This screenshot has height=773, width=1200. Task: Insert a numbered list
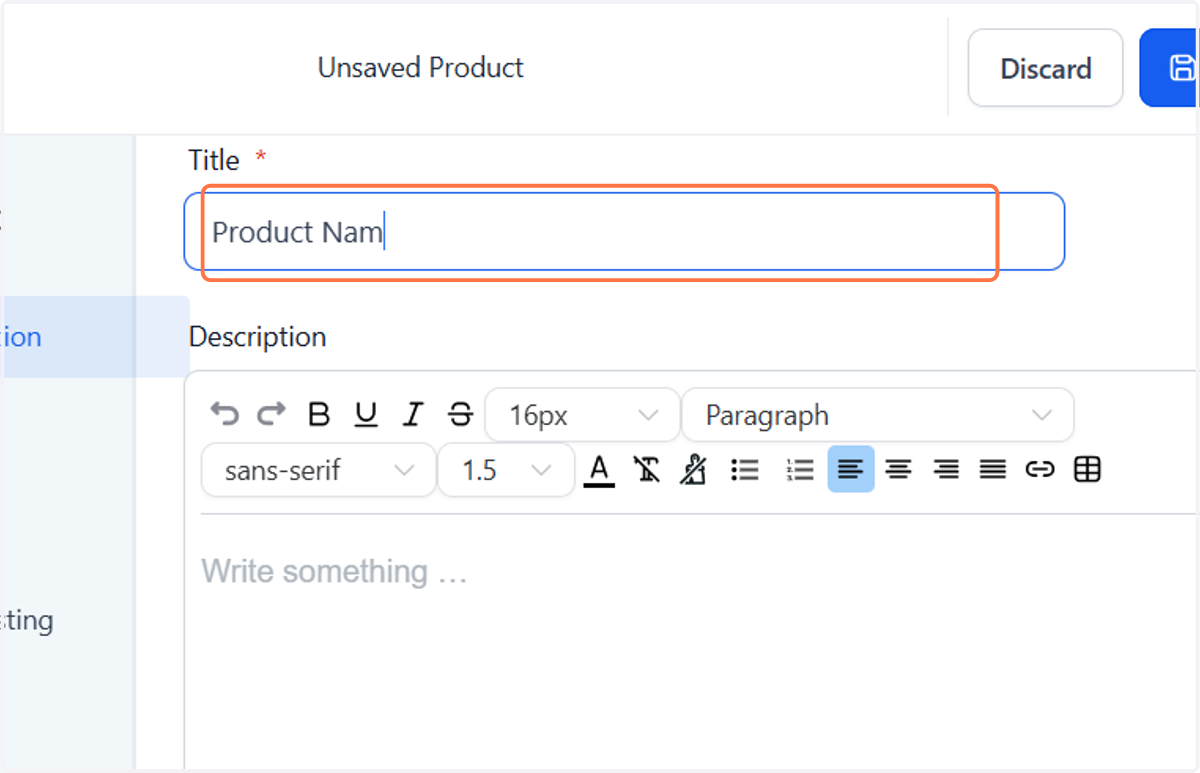(x=800, y=470)
